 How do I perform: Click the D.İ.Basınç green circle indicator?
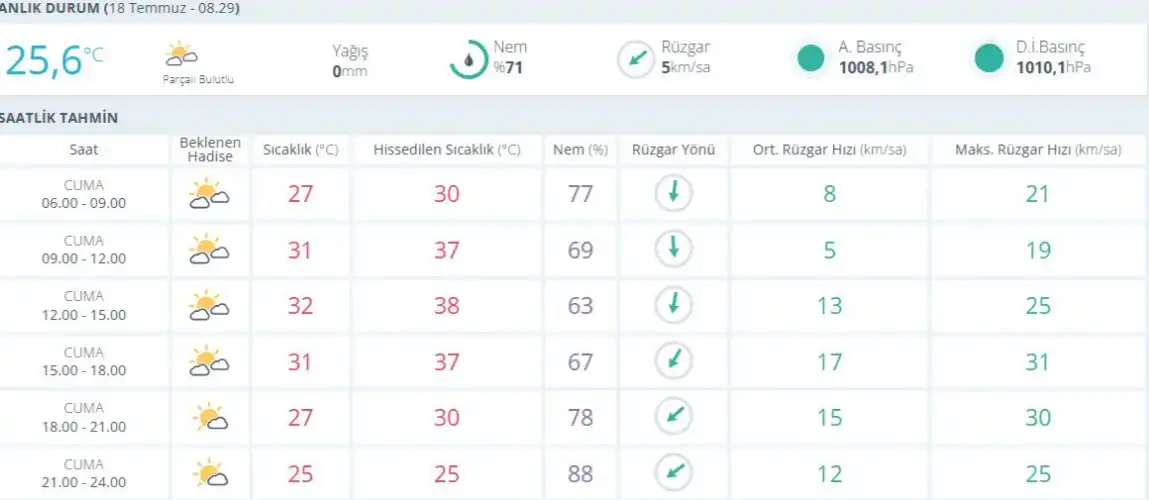point(988,59)
